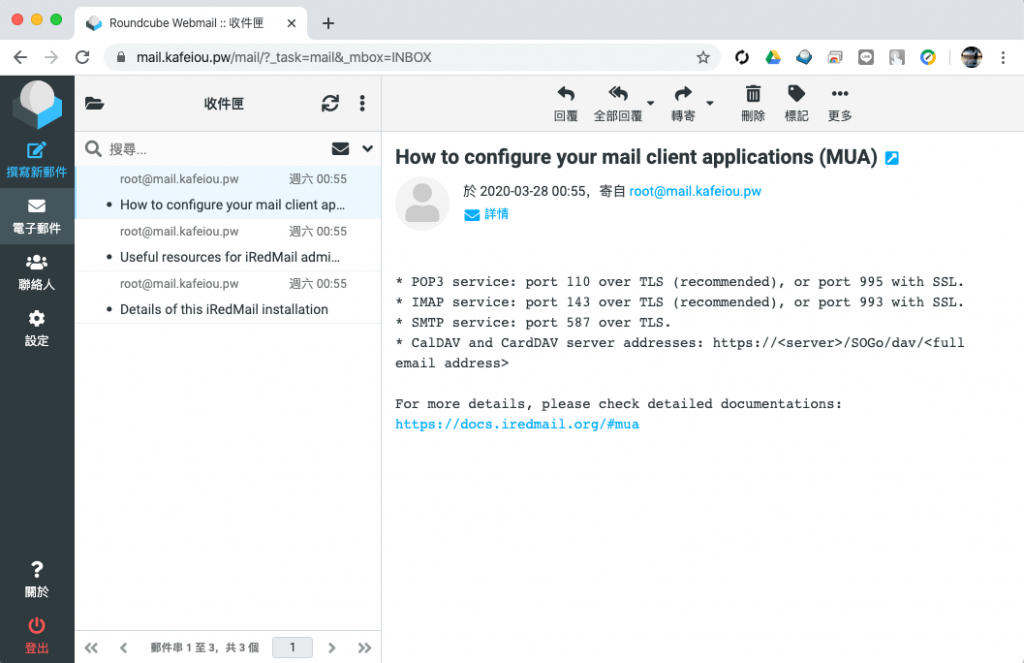Open the message in a new window
The image size is (1024, 663).
point(892,158)
